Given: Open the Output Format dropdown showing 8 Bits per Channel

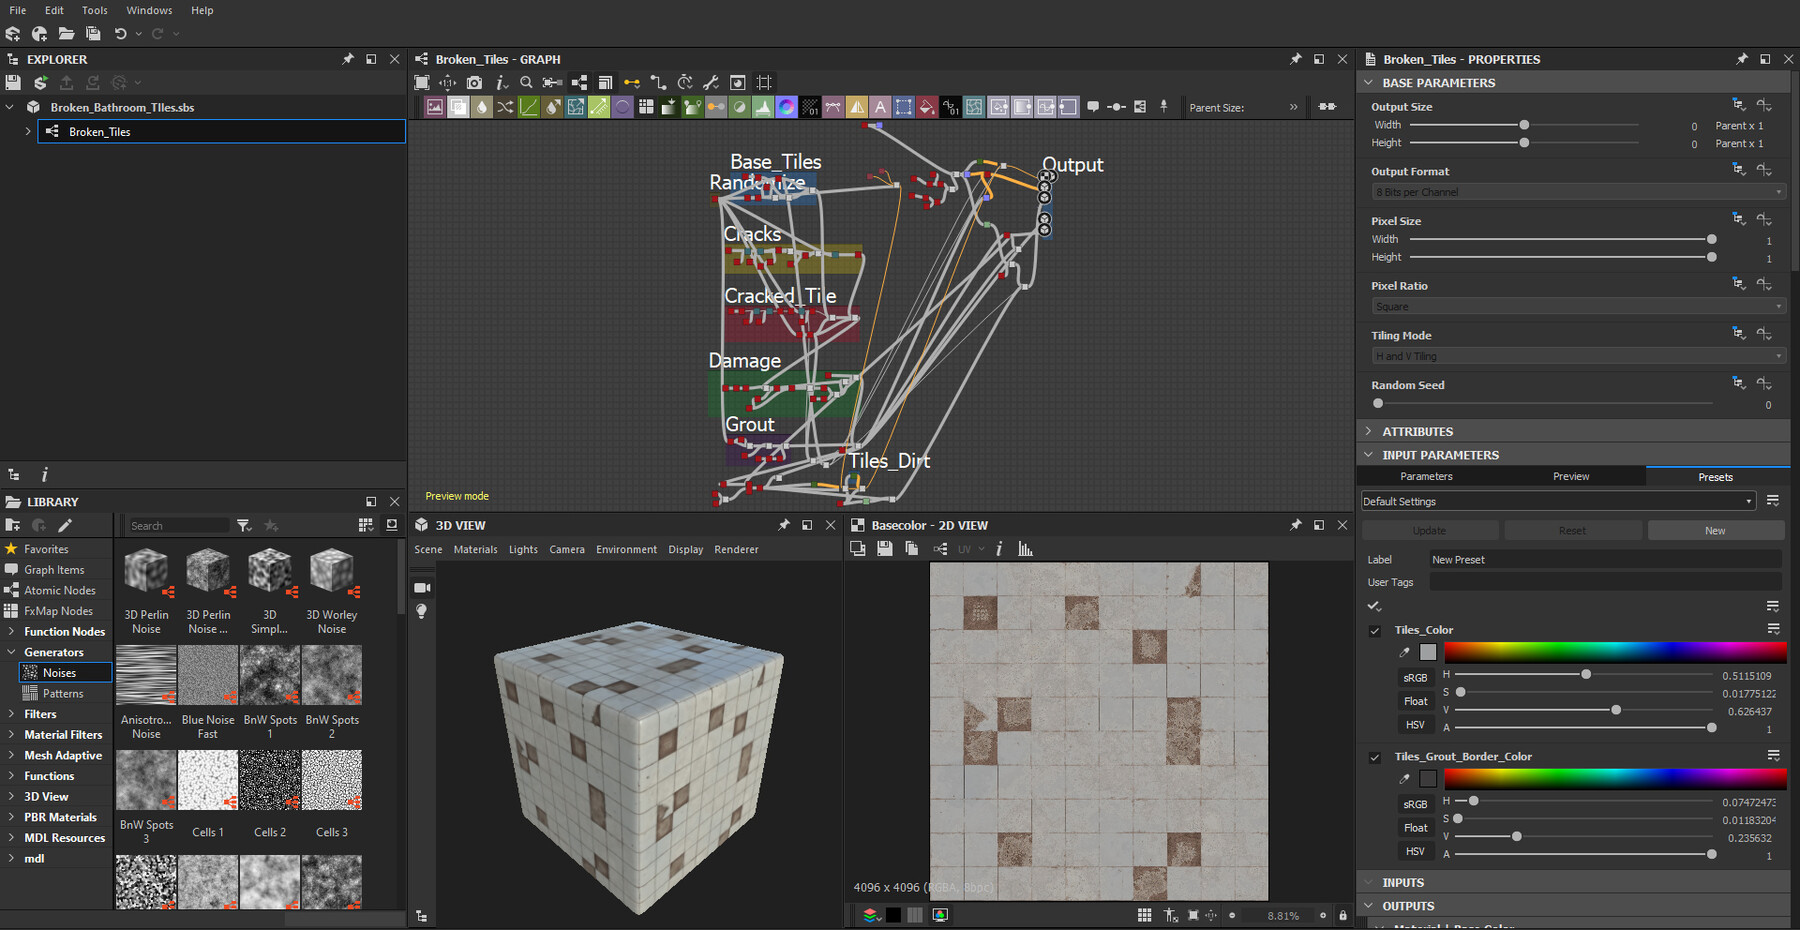Looking at the screenshot, I should coord(1577,191).
